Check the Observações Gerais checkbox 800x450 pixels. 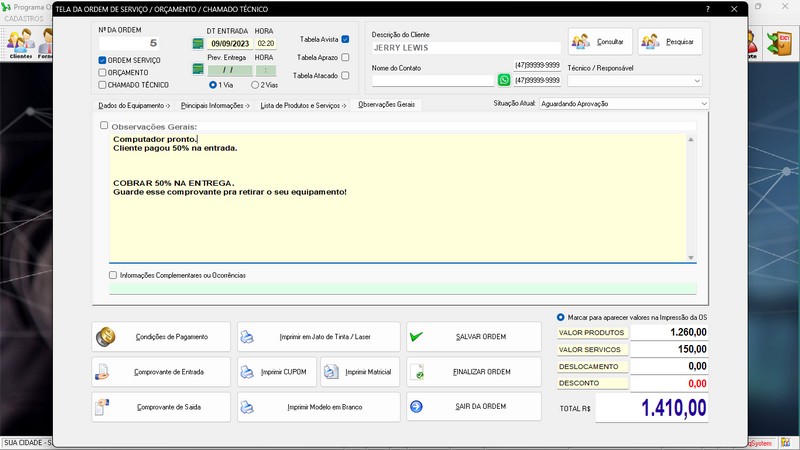tap(104, 125)
